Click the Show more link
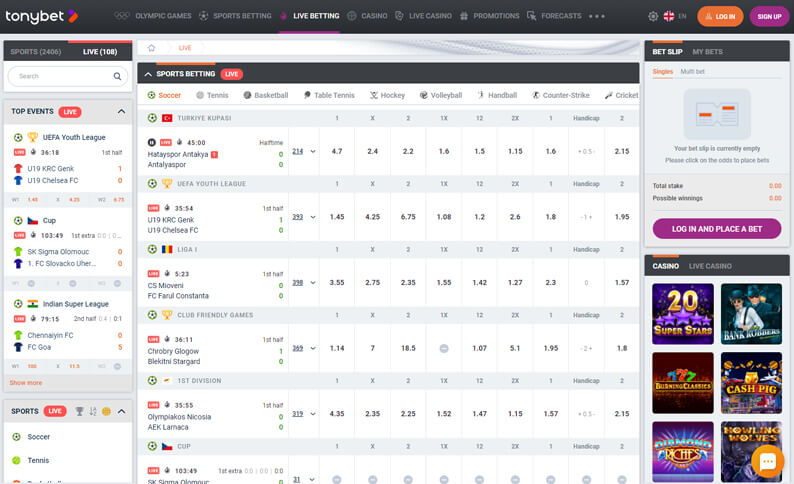Viewport: 794px width, 484px height. pos(26,383)
